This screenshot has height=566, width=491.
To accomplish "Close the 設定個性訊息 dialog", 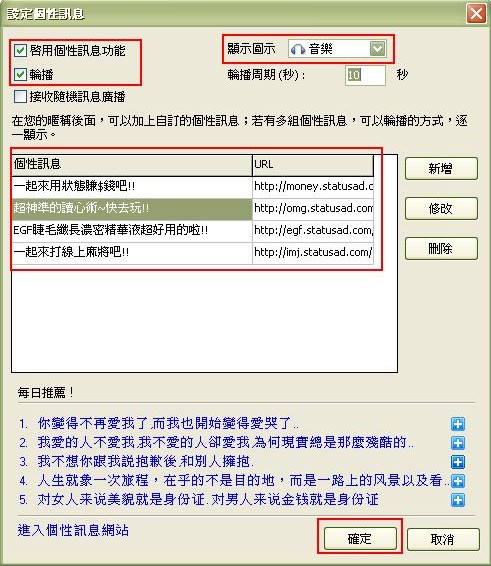I will [476, 14].
